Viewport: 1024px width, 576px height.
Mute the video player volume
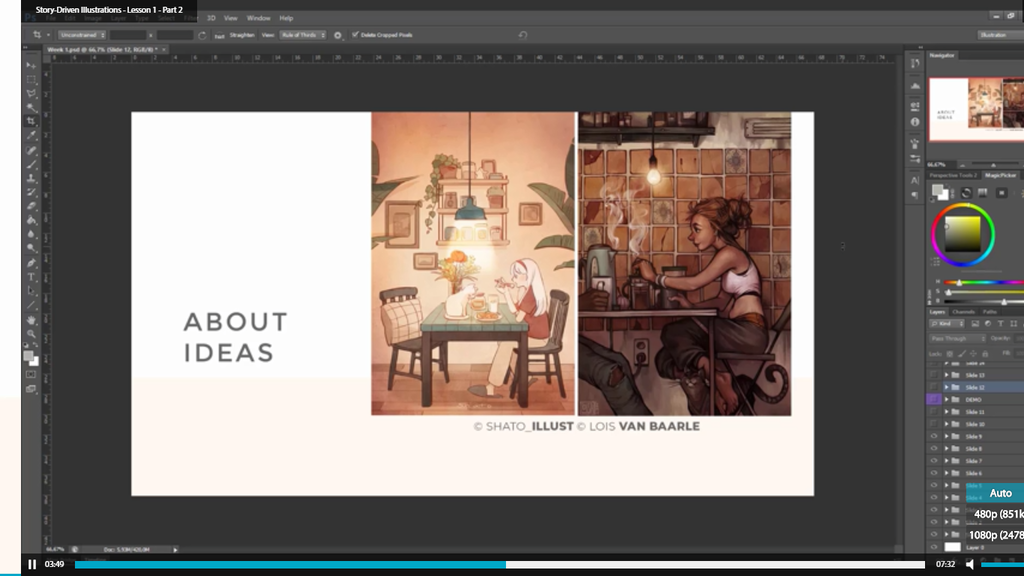pyautogui.click(x=970, y=564)
